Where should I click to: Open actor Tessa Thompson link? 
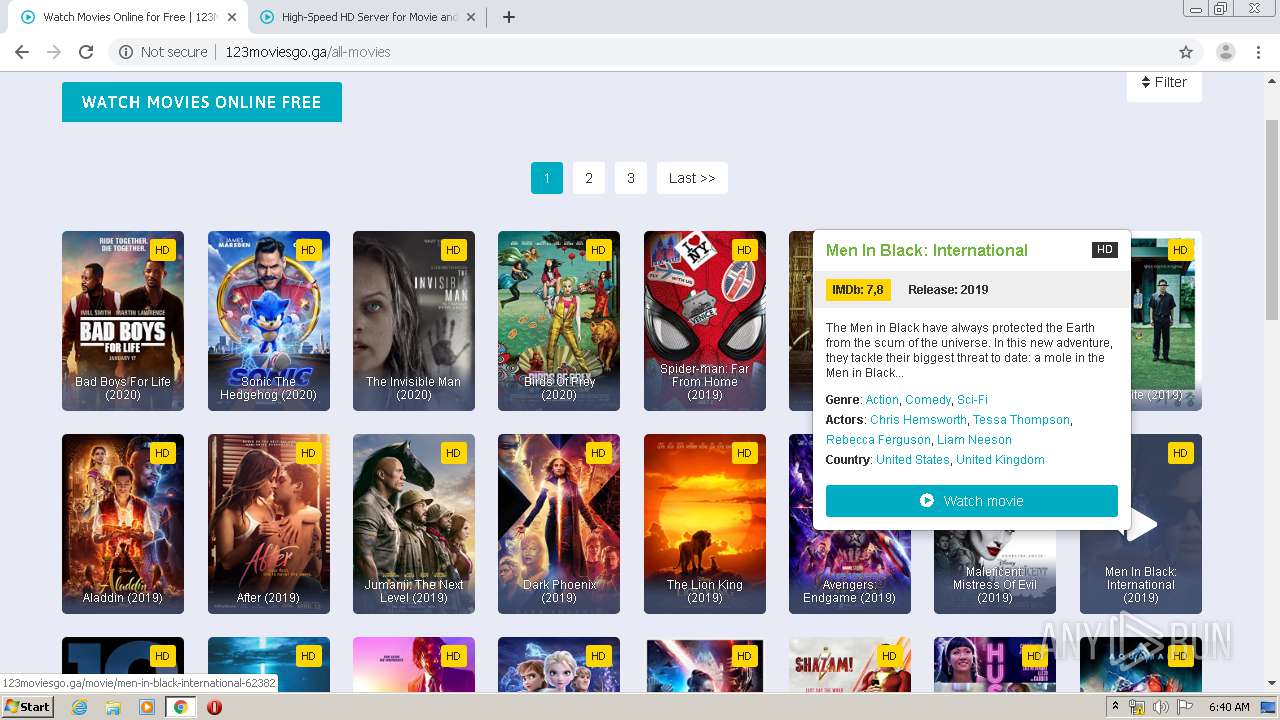[x=1021, y=420]
